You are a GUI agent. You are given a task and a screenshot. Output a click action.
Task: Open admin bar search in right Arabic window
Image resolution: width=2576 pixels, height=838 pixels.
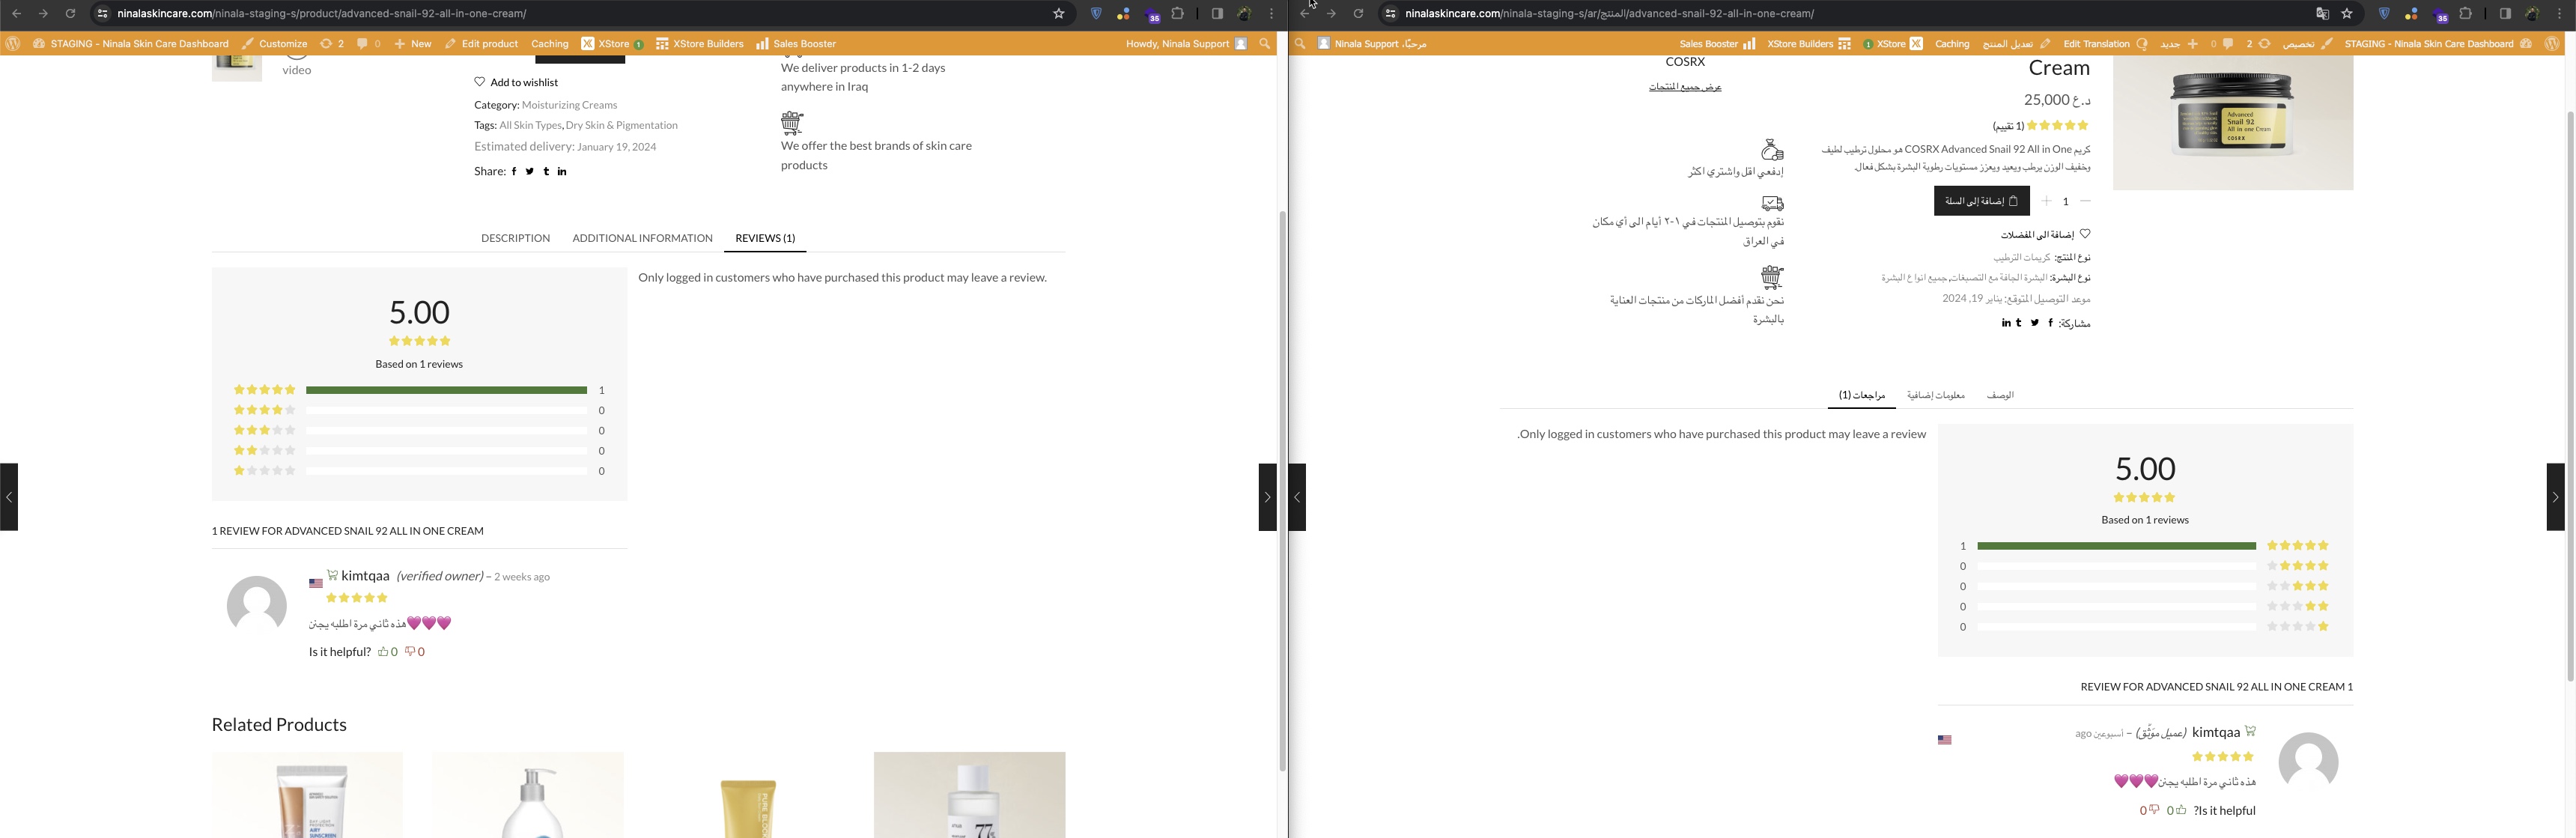(1300, 44)
